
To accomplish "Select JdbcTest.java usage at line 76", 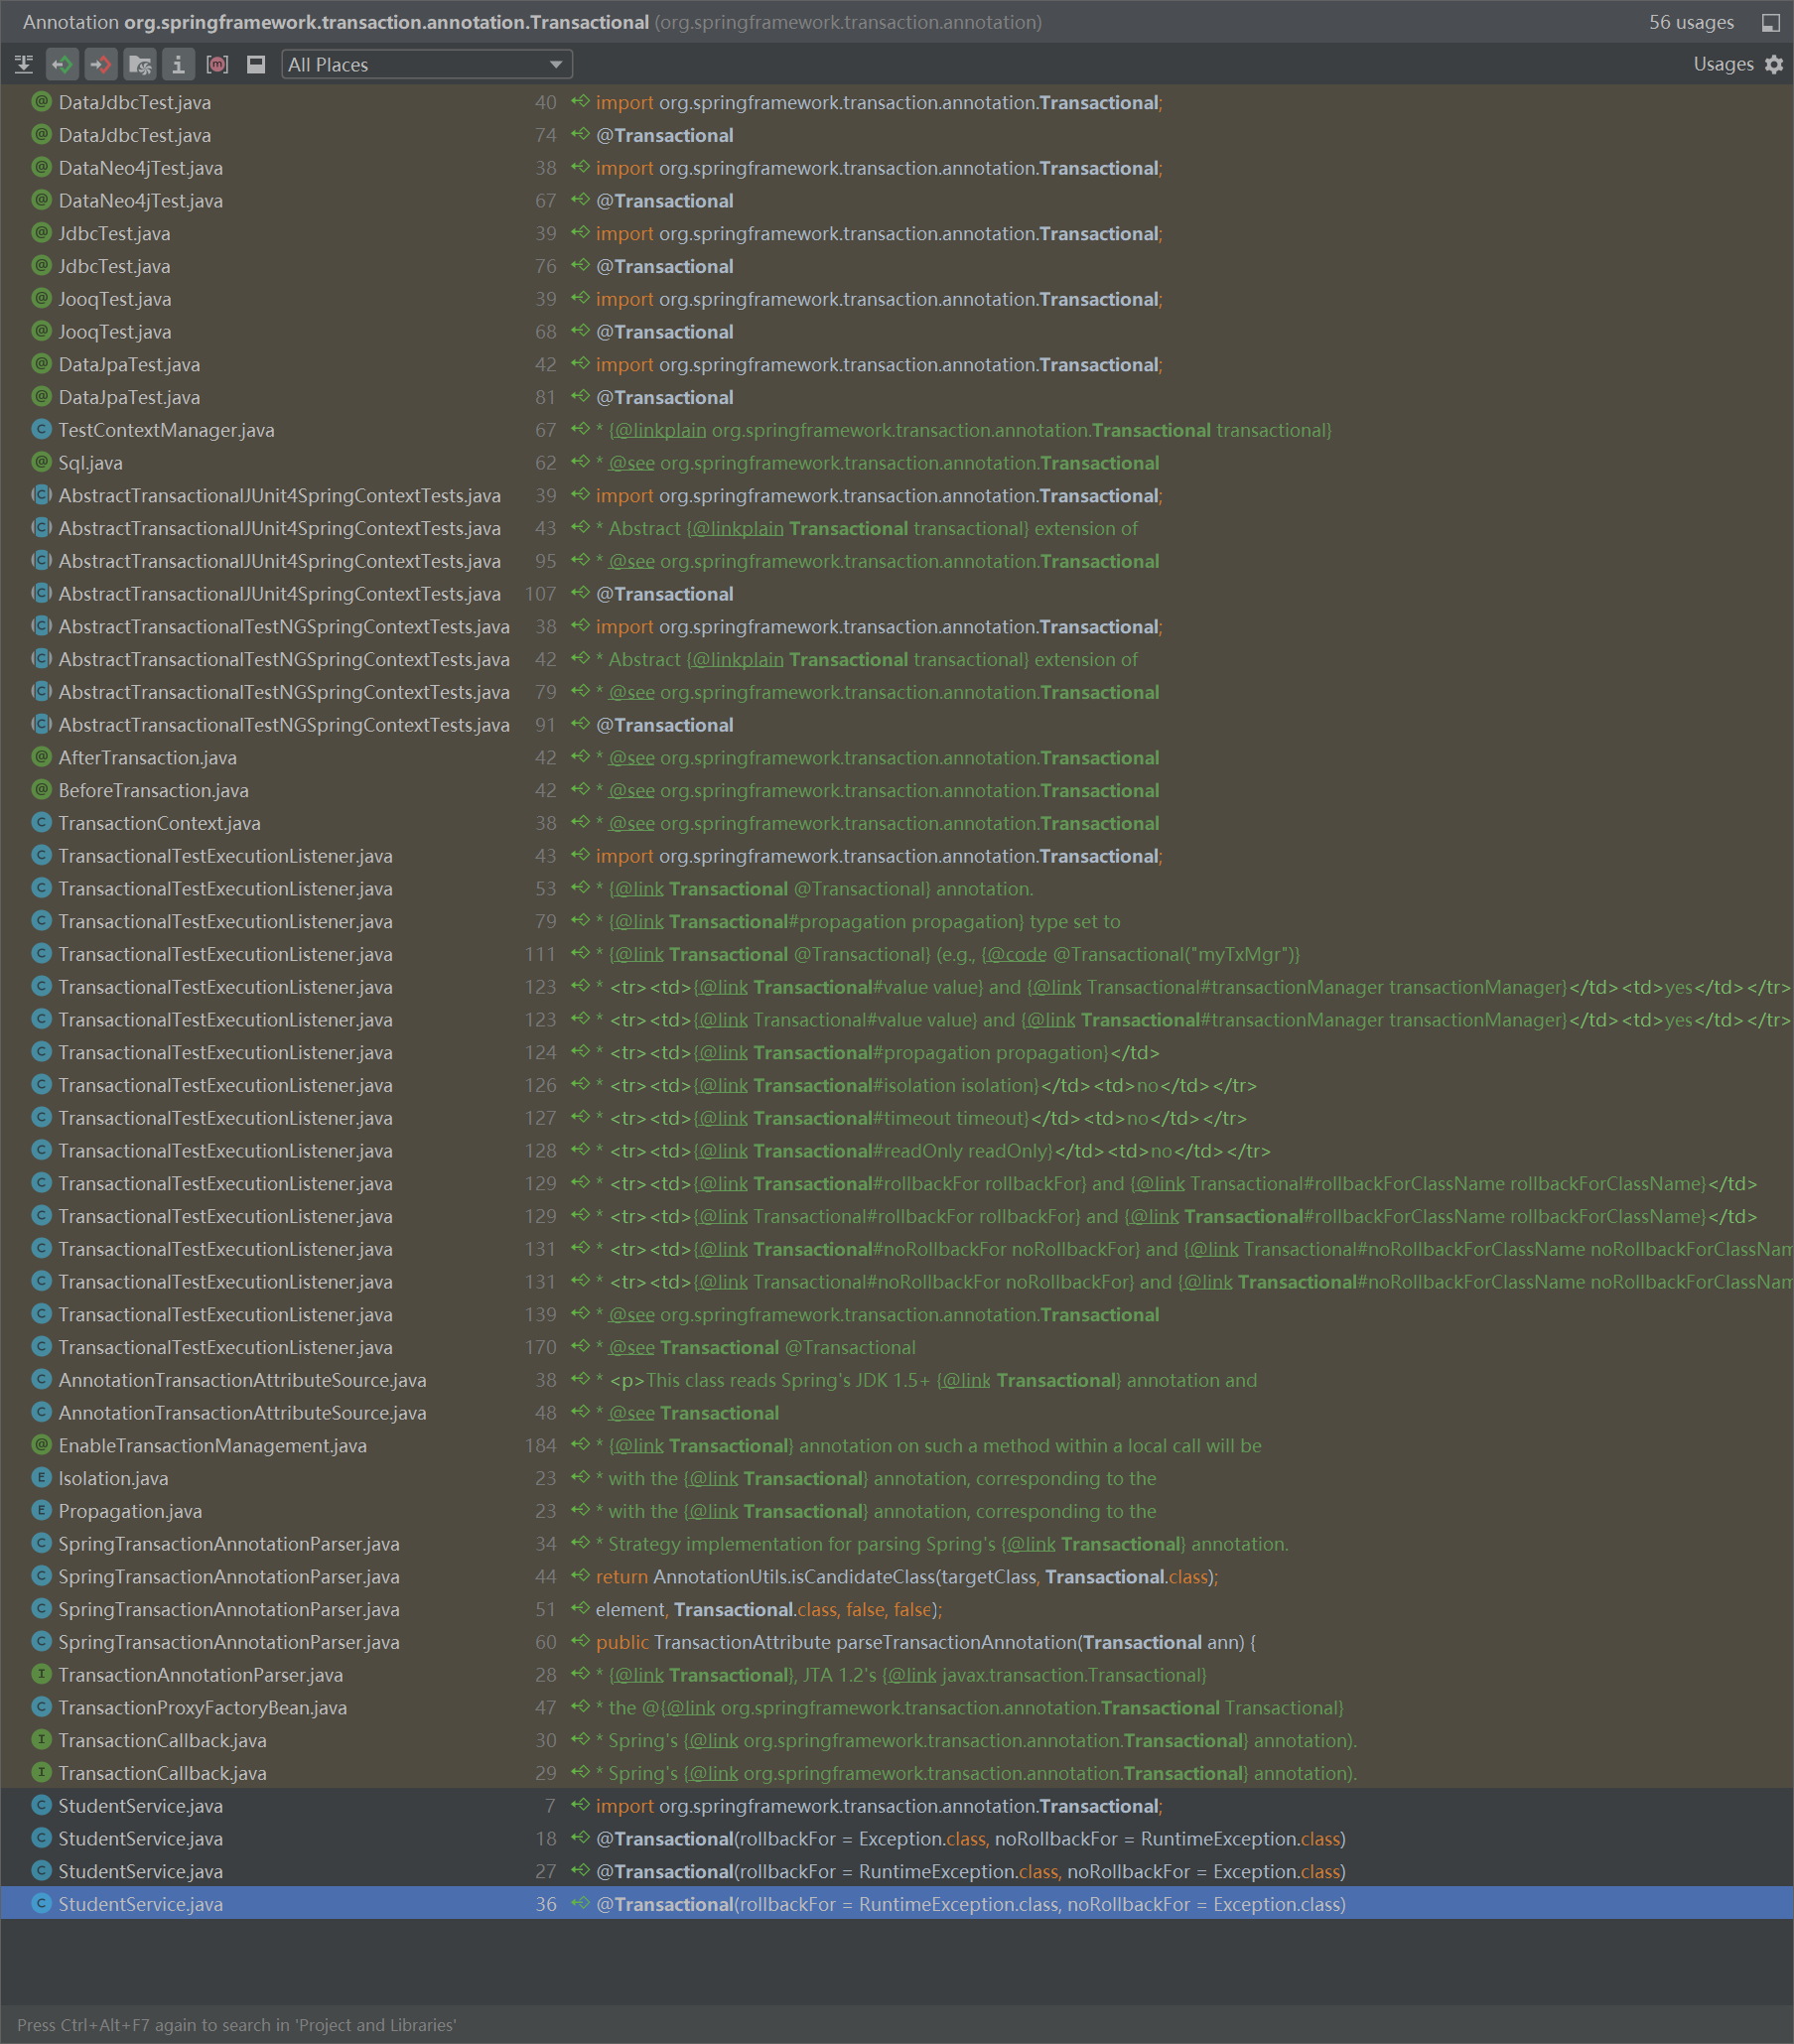I will [897, 266].
